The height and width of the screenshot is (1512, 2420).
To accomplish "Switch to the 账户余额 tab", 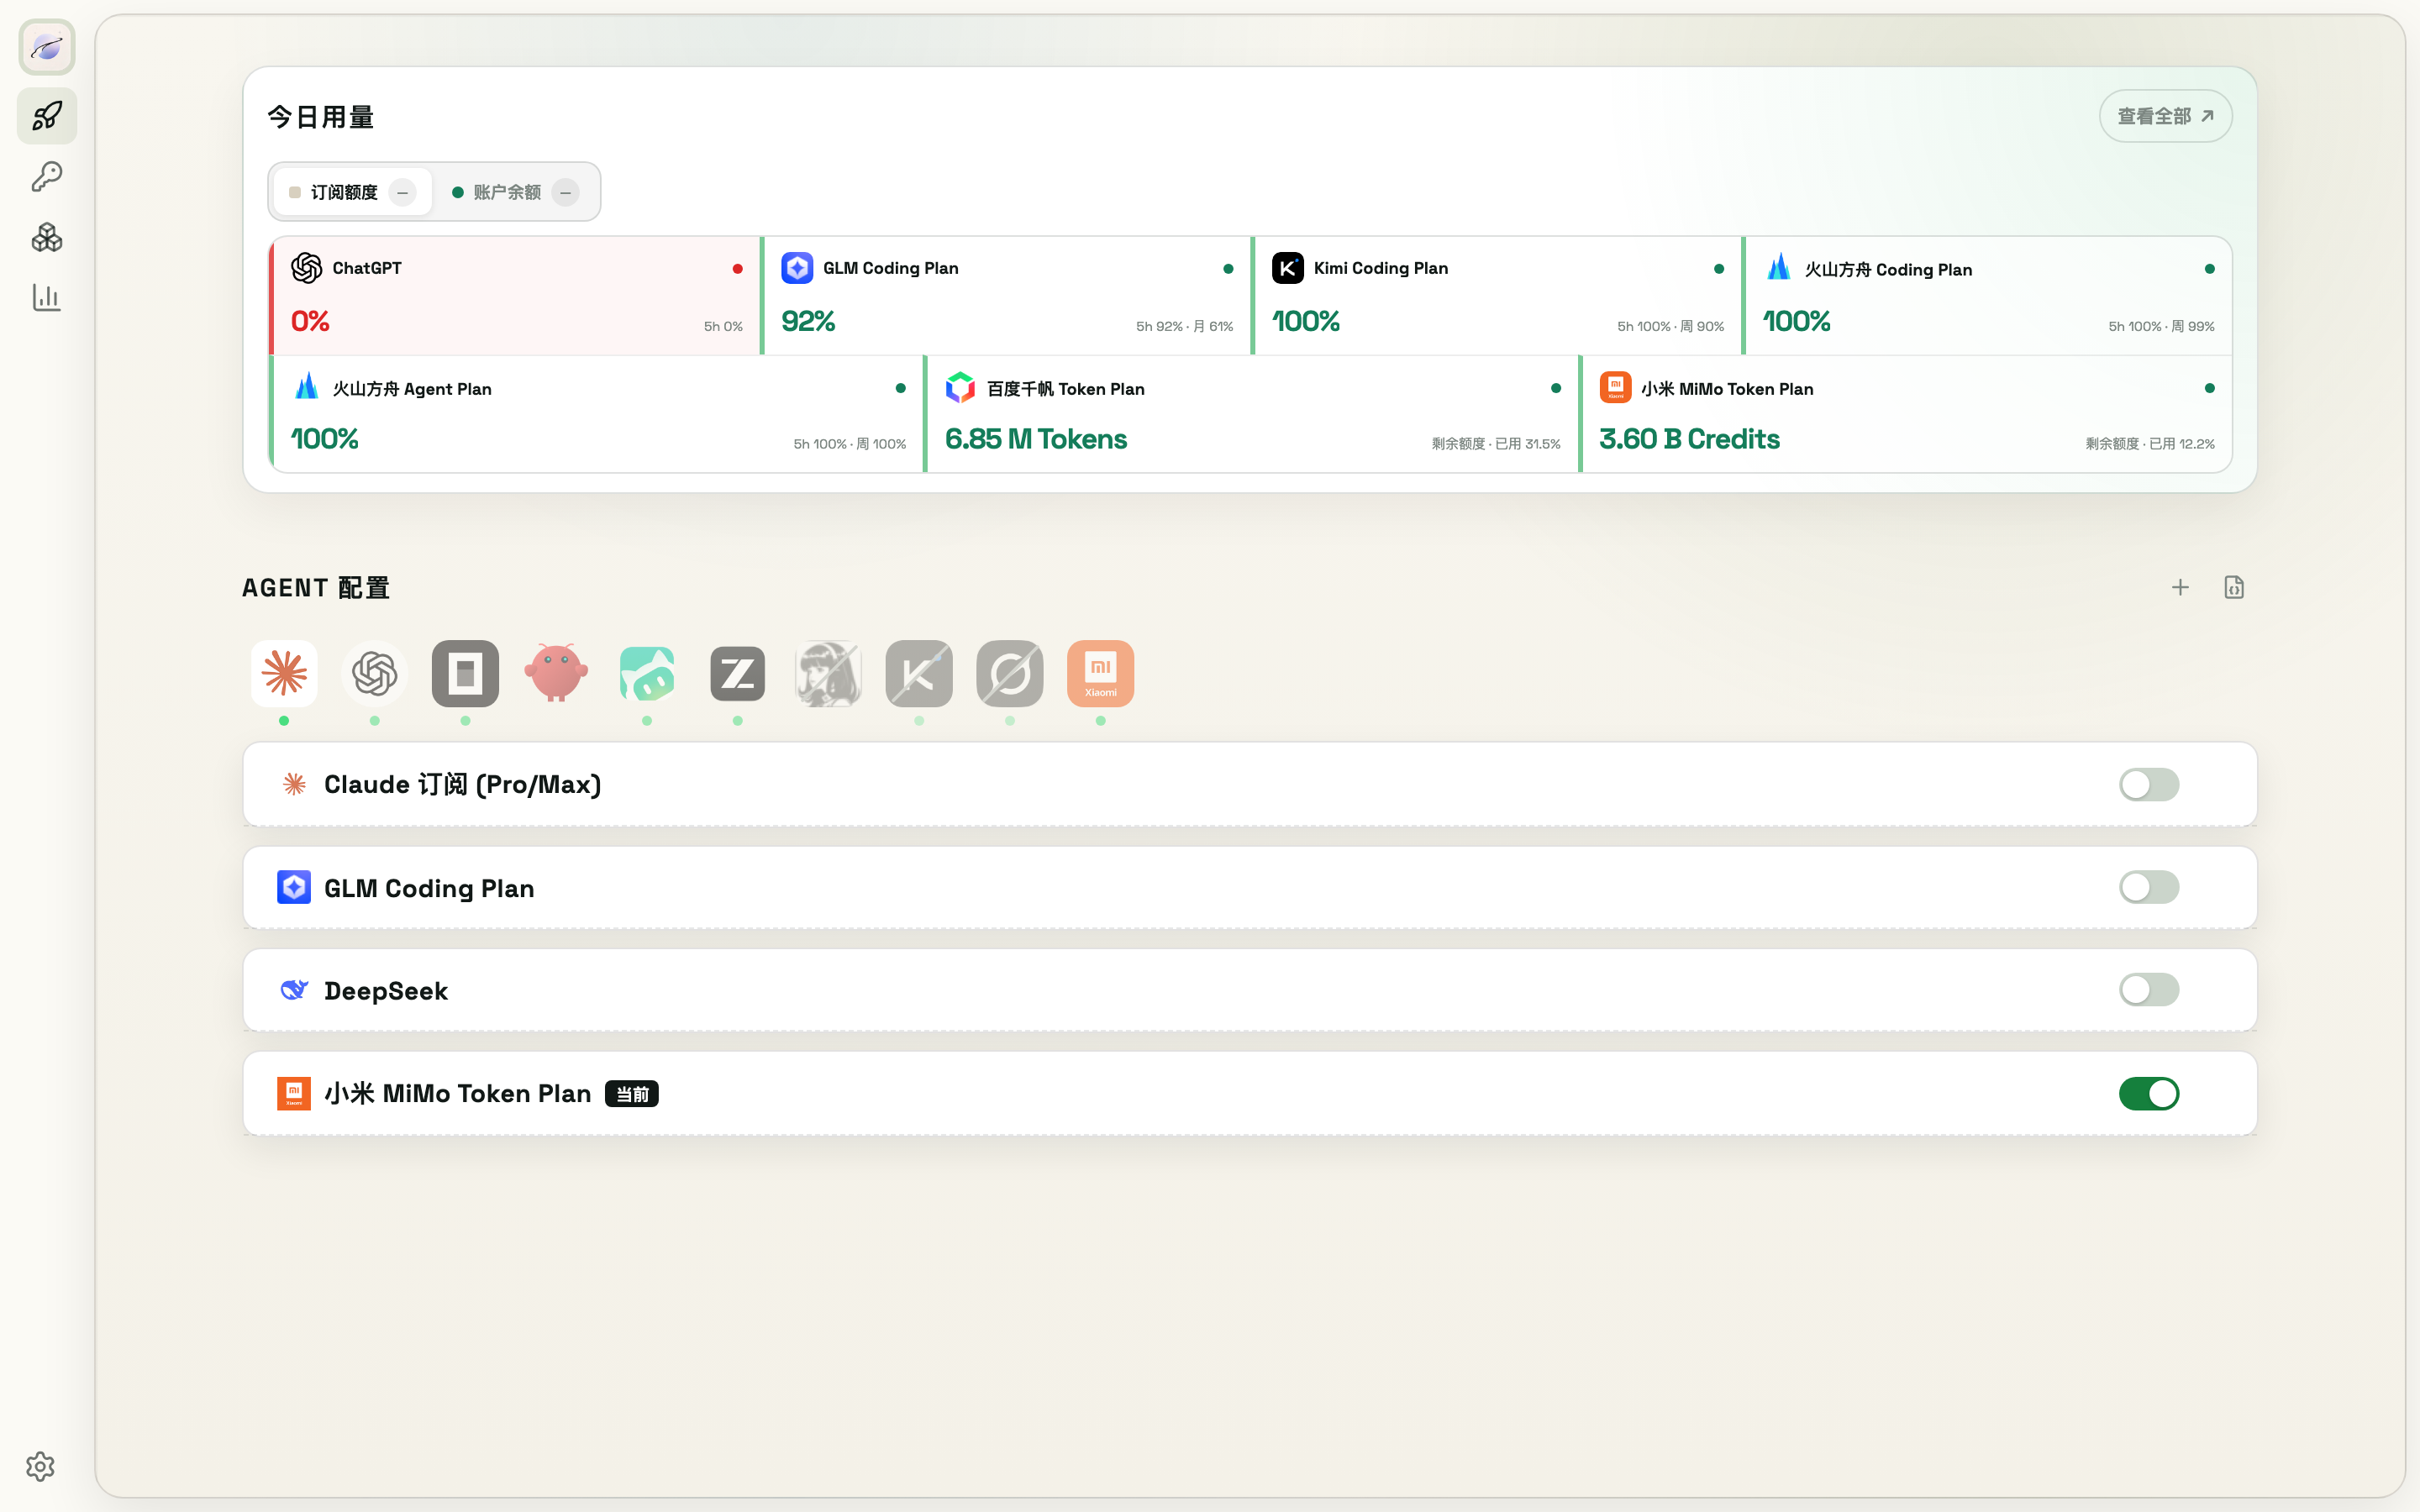I will coord(515,192).
